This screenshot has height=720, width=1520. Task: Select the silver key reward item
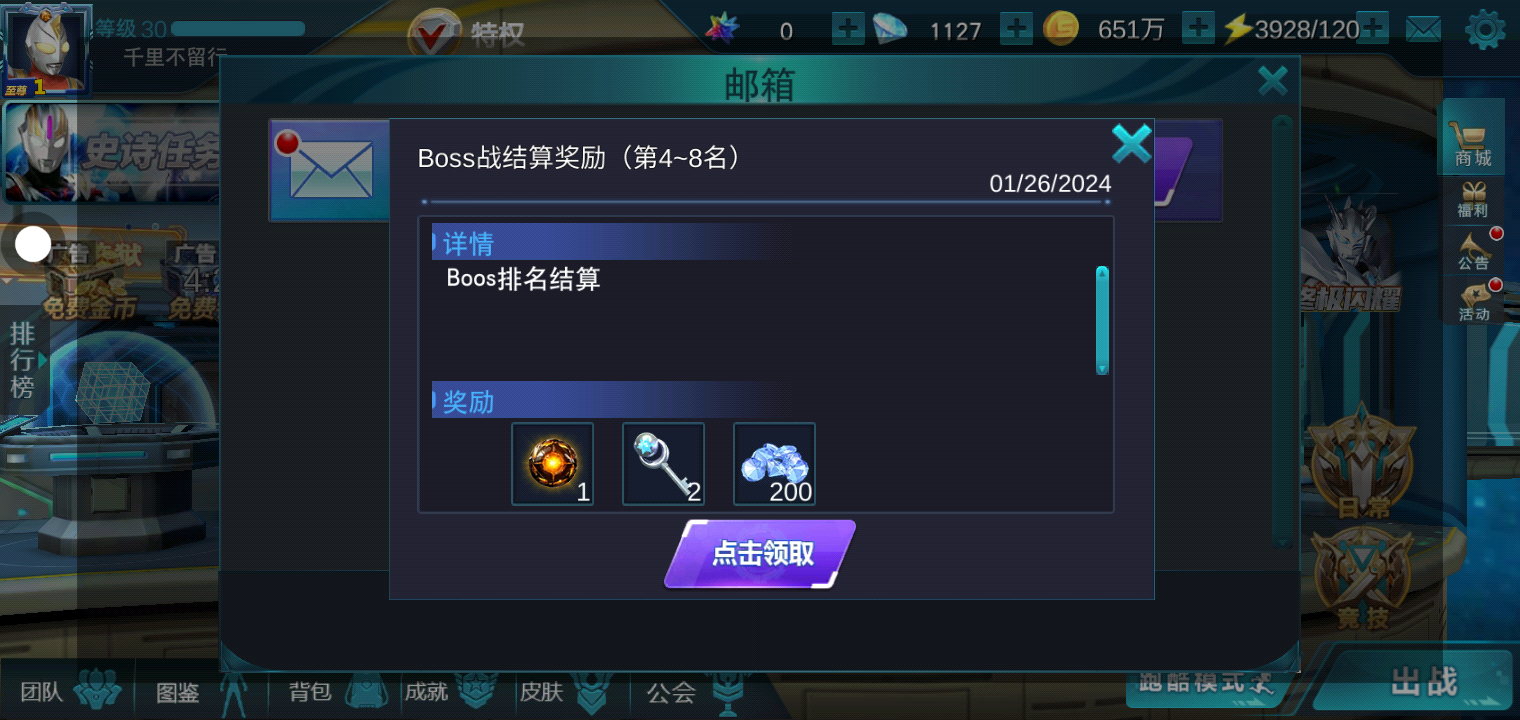(663, 464)
